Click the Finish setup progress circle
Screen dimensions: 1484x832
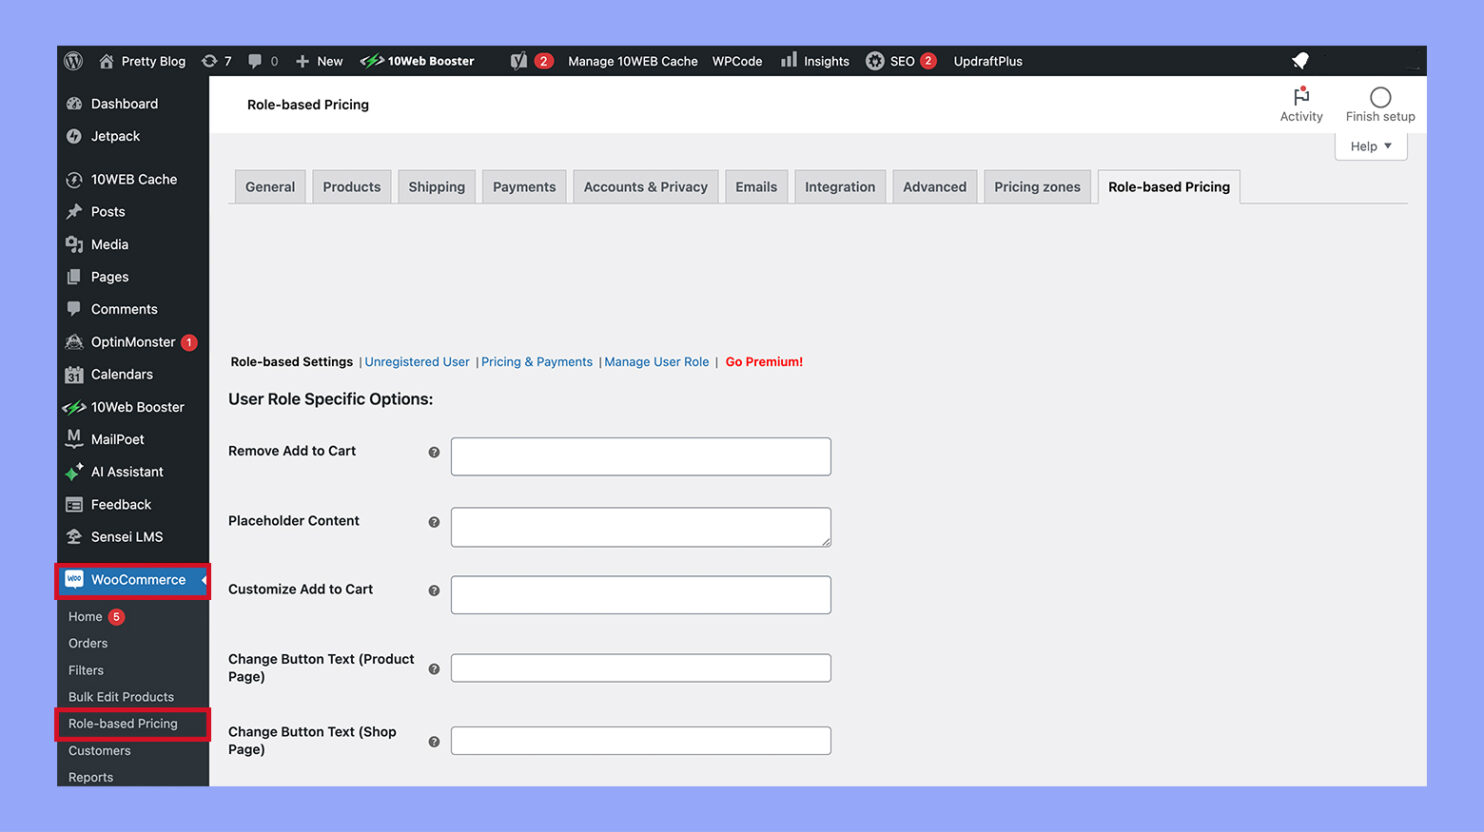(1380, 95)
